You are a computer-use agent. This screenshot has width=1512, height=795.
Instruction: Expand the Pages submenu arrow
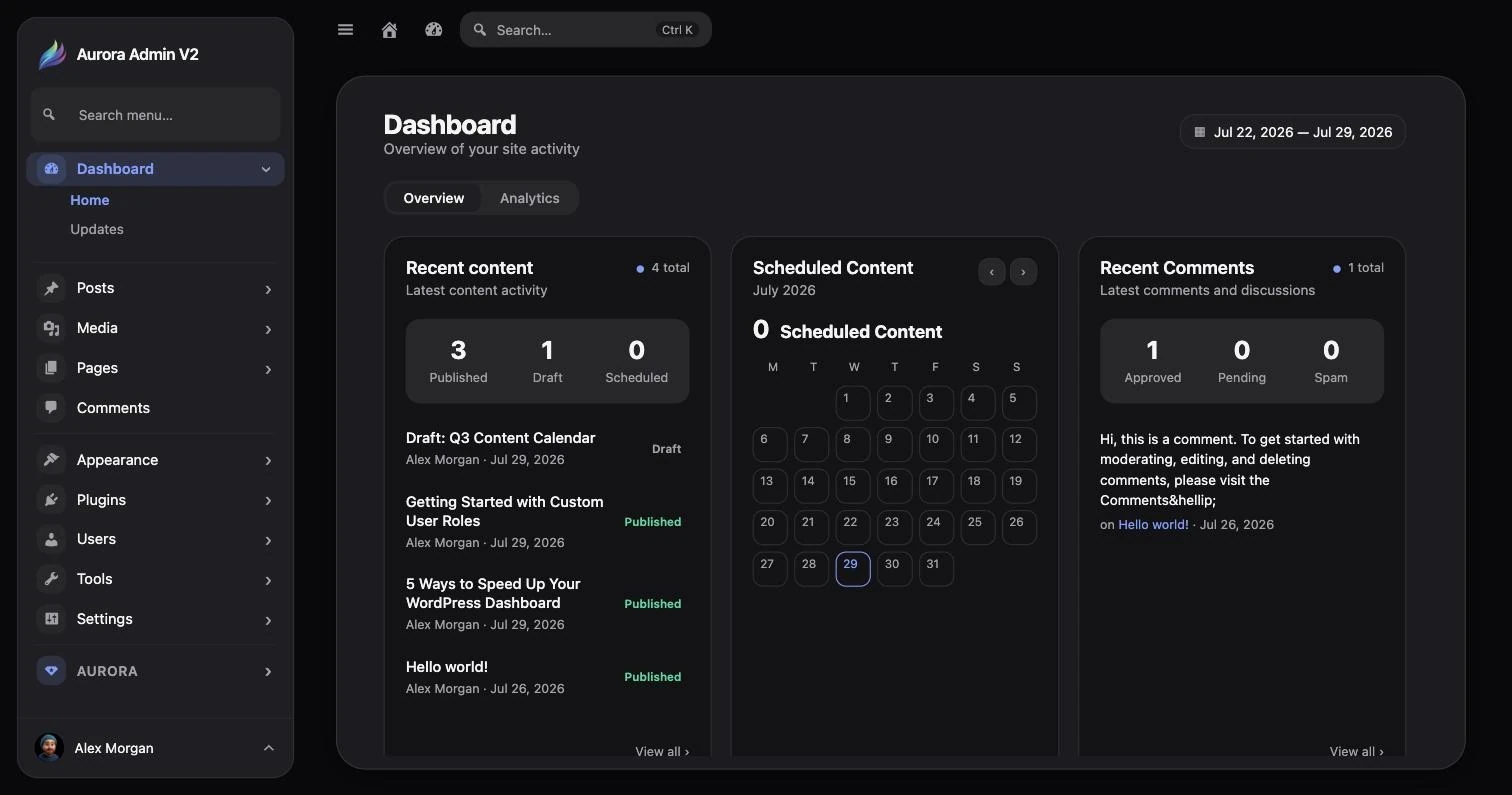point(268,369)
